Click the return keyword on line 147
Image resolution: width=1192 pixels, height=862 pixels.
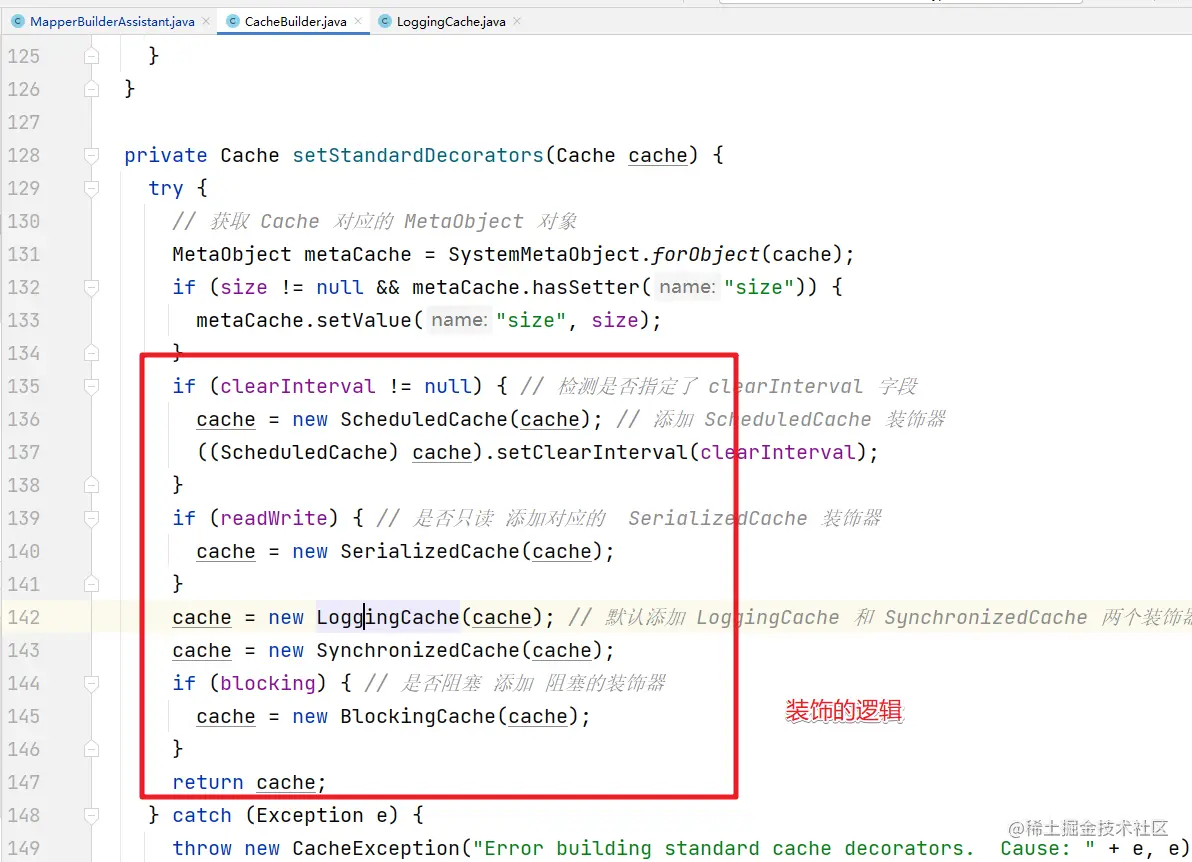[x=208, y=783]
